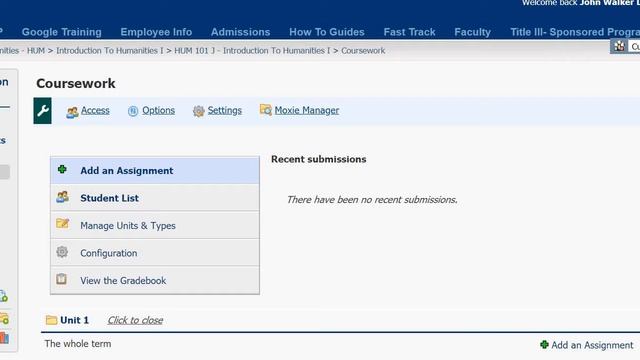The height and width of the screenshot is (360, 640).
Task: Click green plus icon in Add an Assignment row
Action: point(62,169)
